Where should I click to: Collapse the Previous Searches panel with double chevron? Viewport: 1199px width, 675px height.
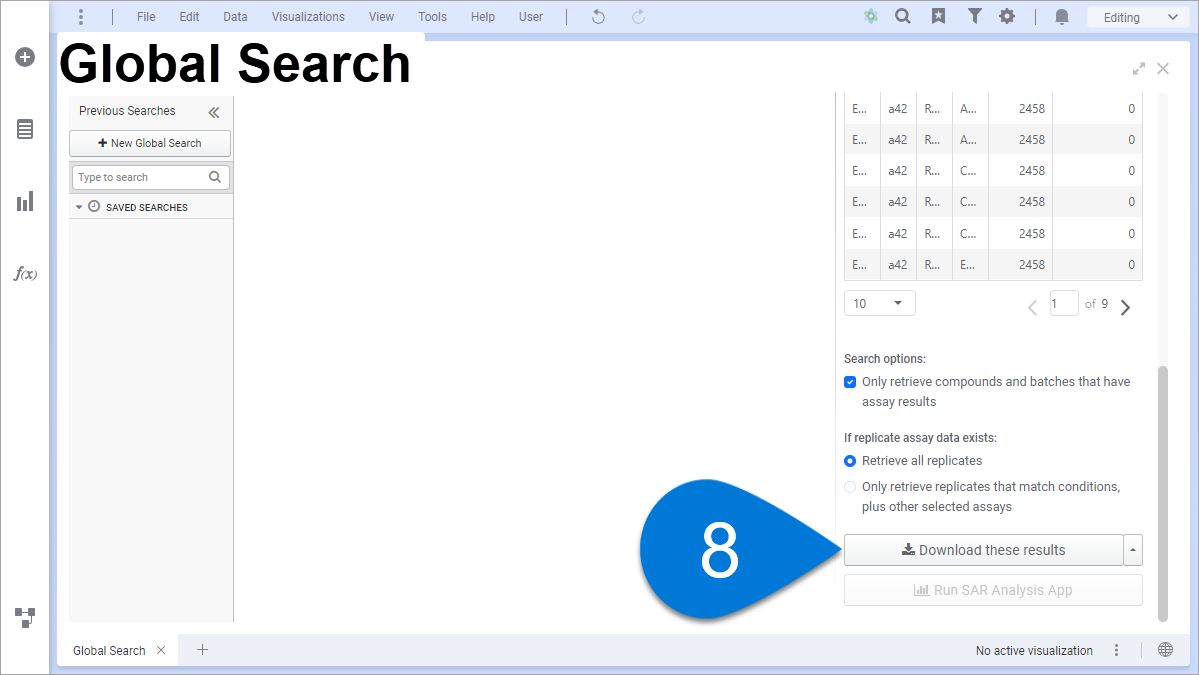(x=214, y=112)
